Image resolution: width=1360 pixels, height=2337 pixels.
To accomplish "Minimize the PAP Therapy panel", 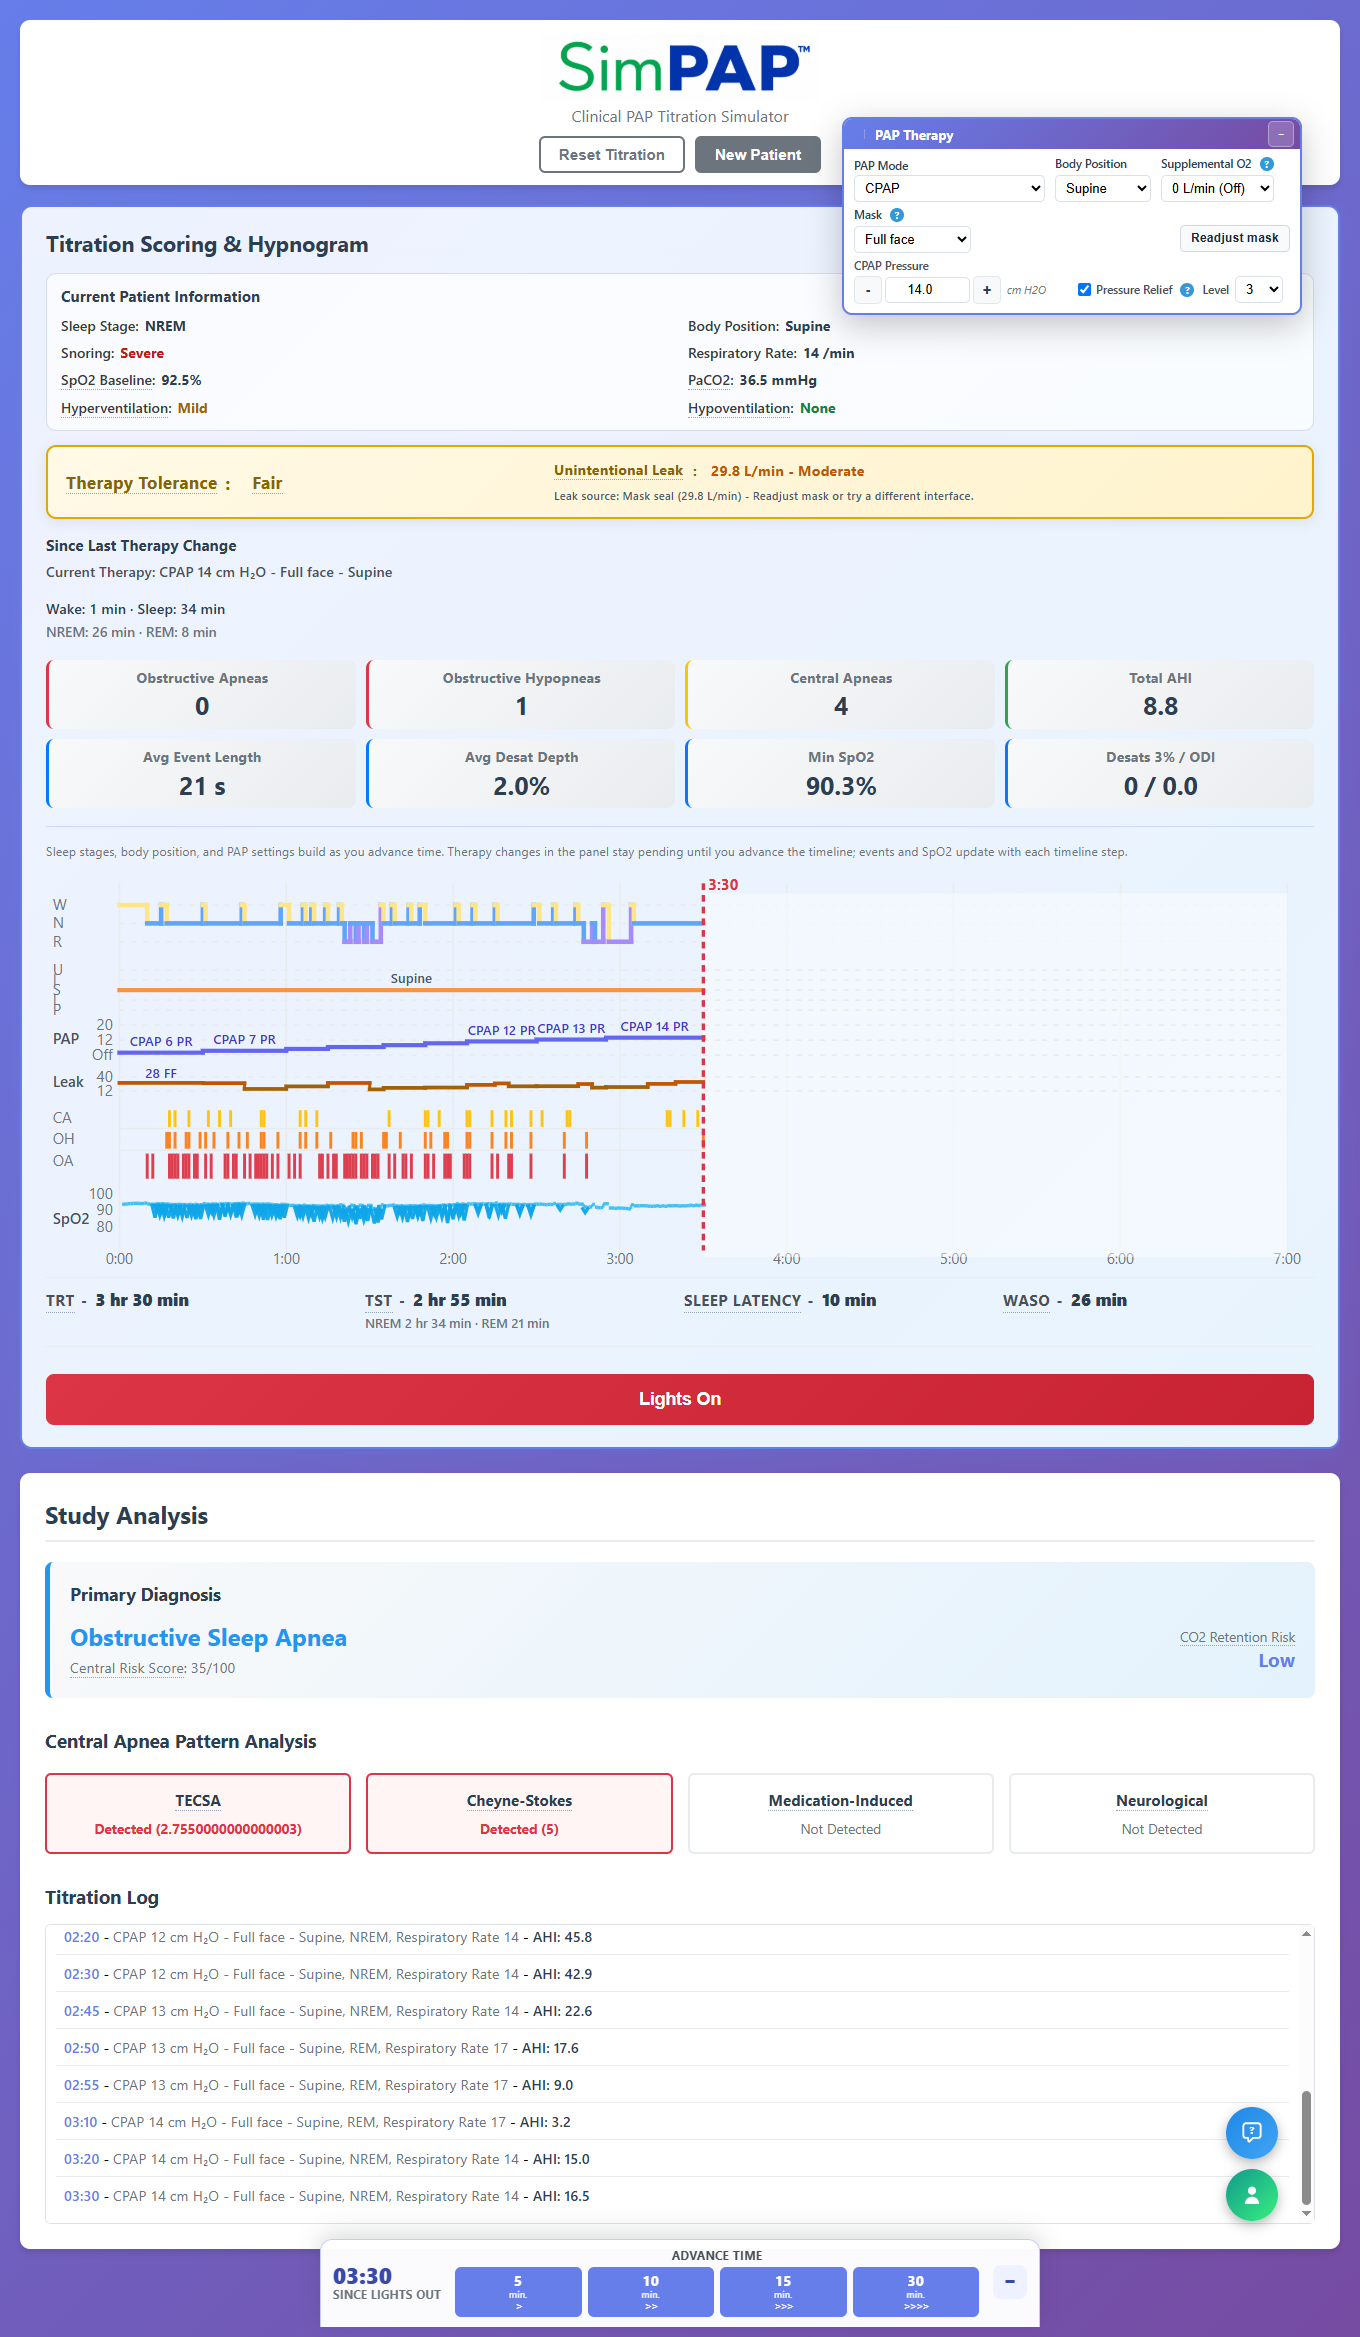I will coord(1281,134).
